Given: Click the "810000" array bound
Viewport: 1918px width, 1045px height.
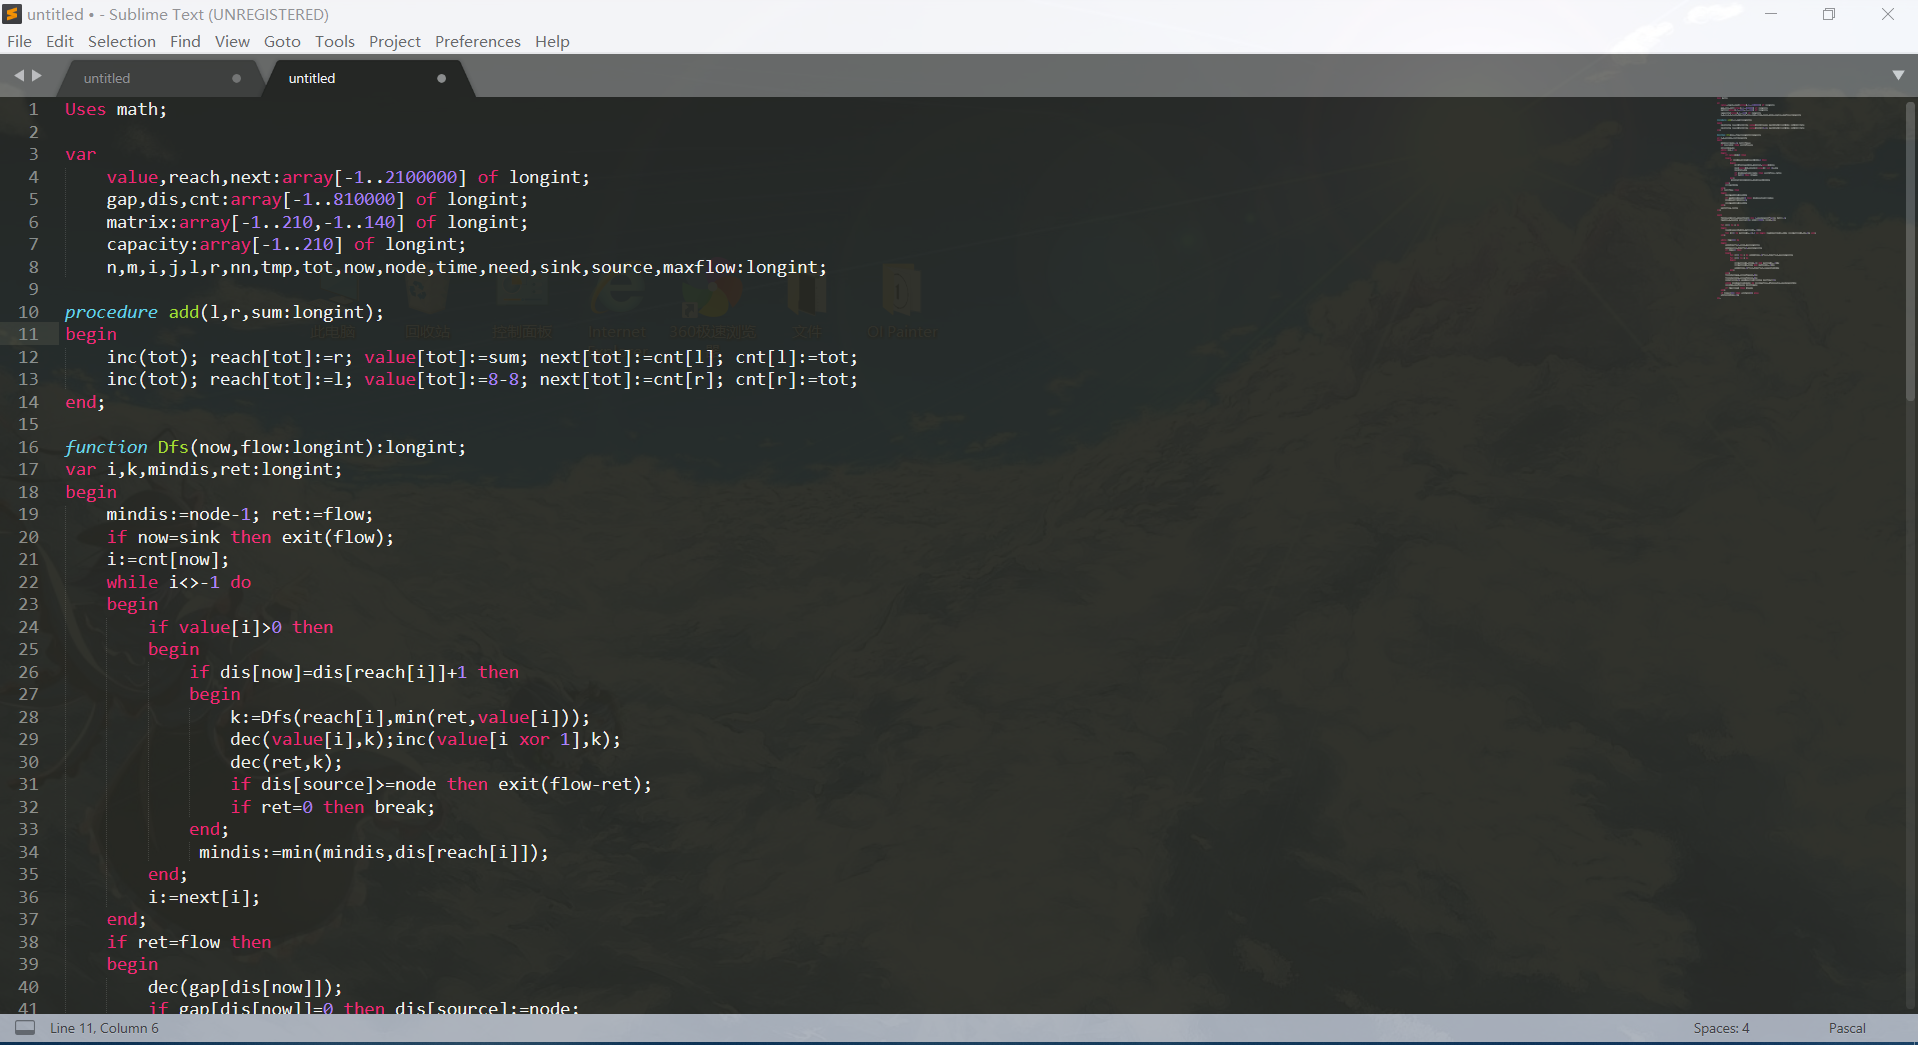Looking at the screenshot, I should tap(364, 199).
